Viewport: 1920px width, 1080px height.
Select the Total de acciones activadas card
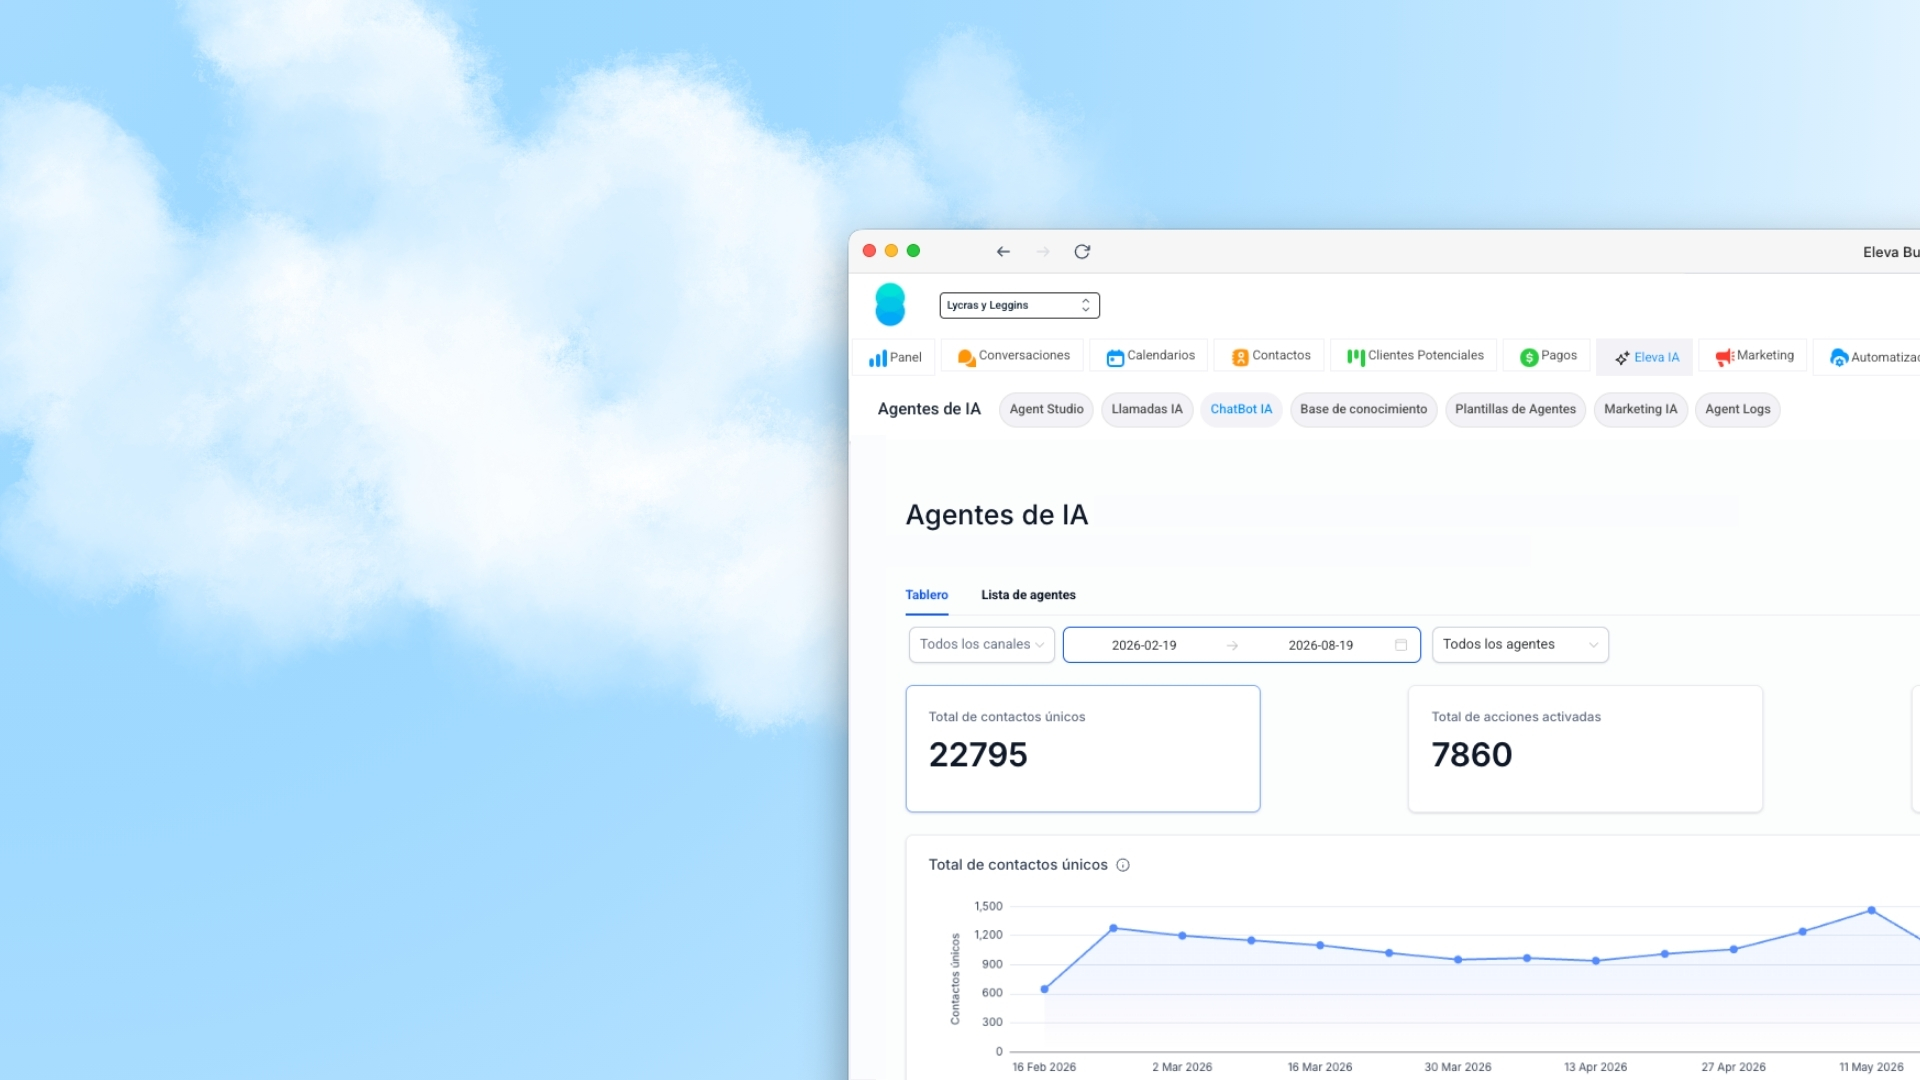pyautogui.click(x=1585, y=749)
